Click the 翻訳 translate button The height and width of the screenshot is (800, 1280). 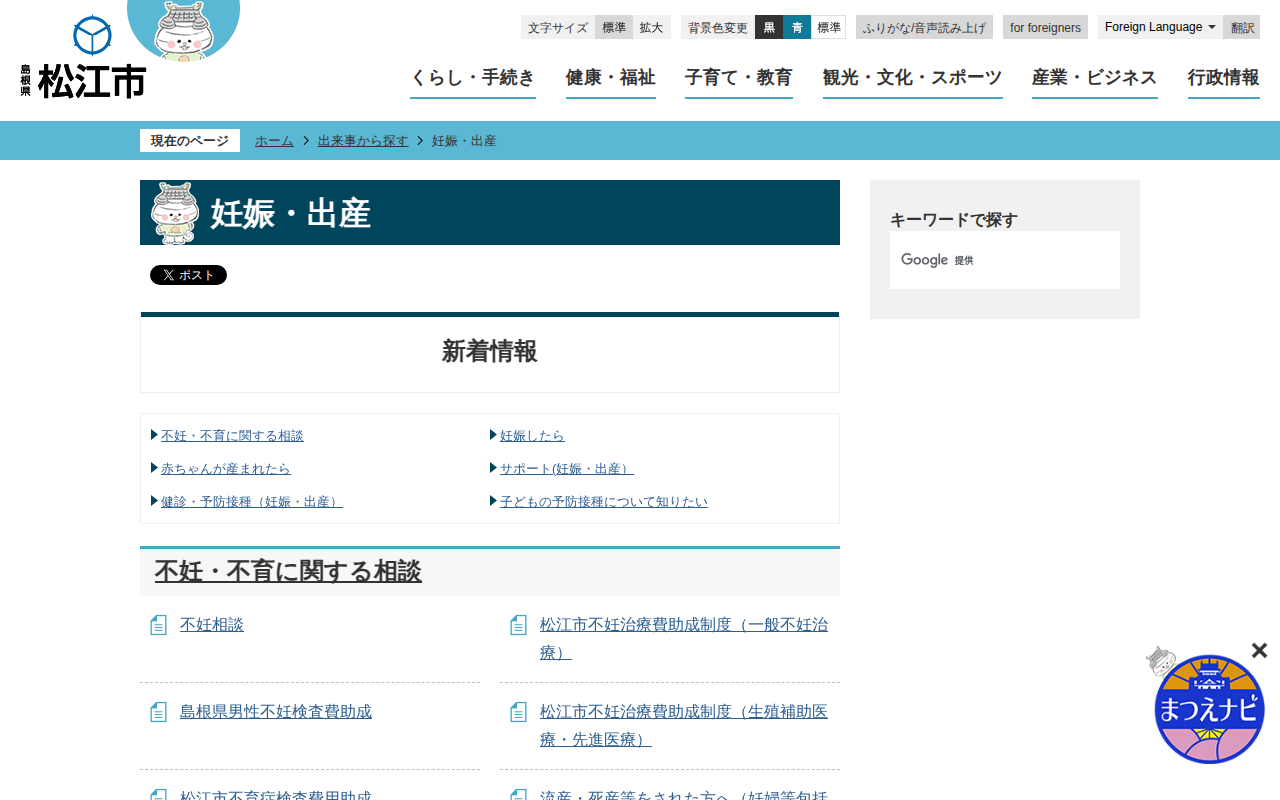pos(1242,27)
